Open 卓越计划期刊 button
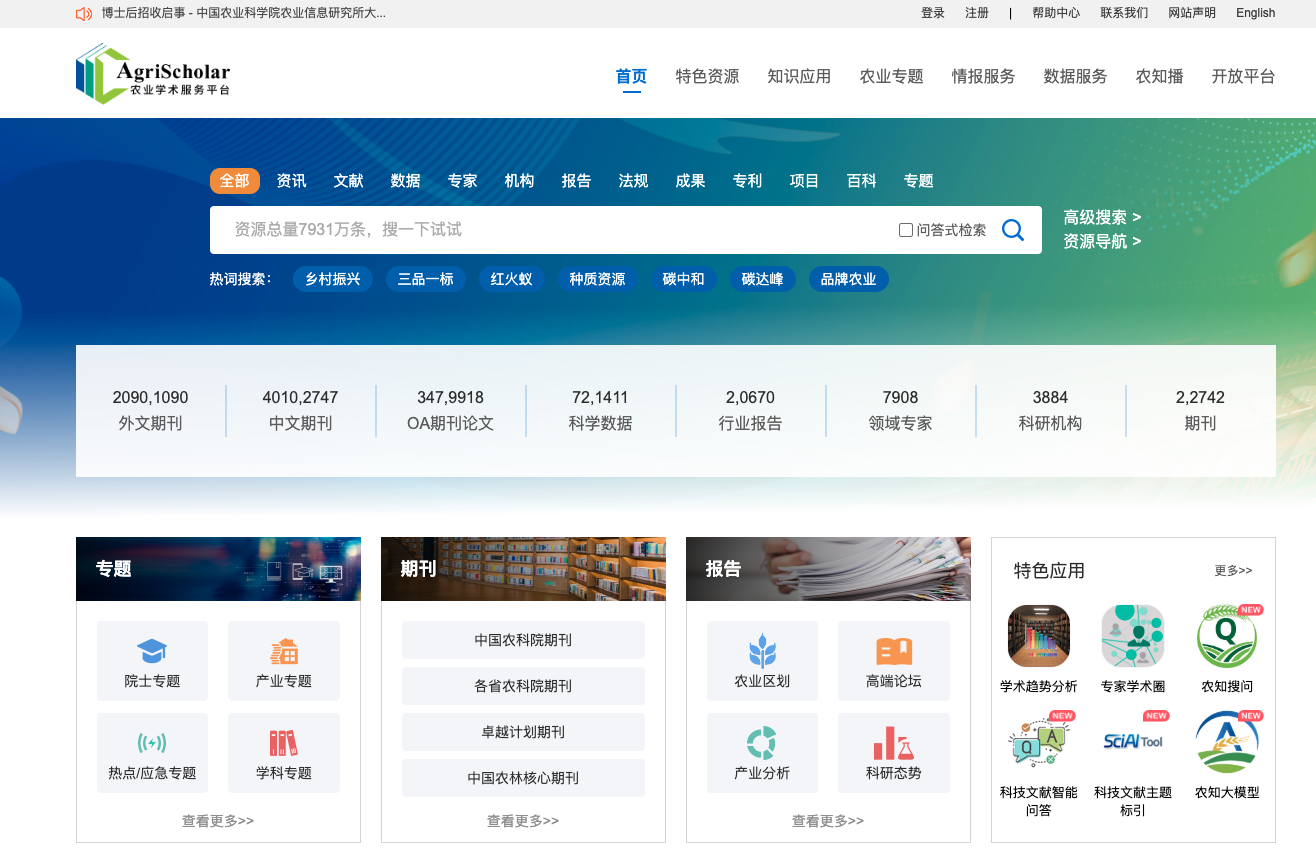The width and height of the screenshot is (1316, 863). click(x=523, y=732)
